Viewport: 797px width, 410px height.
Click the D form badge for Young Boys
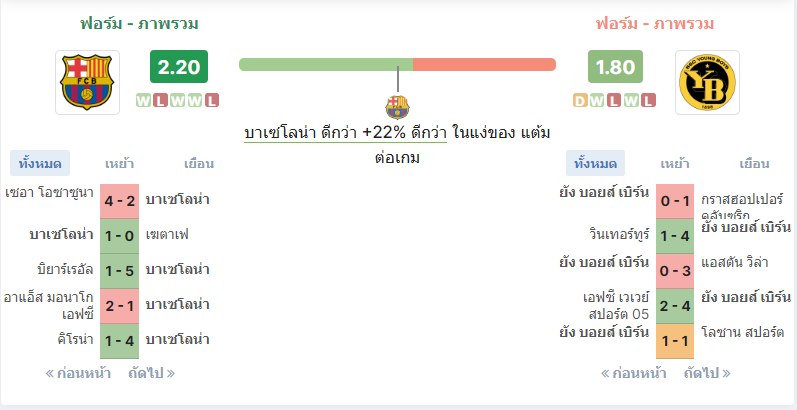pos(580,101)
